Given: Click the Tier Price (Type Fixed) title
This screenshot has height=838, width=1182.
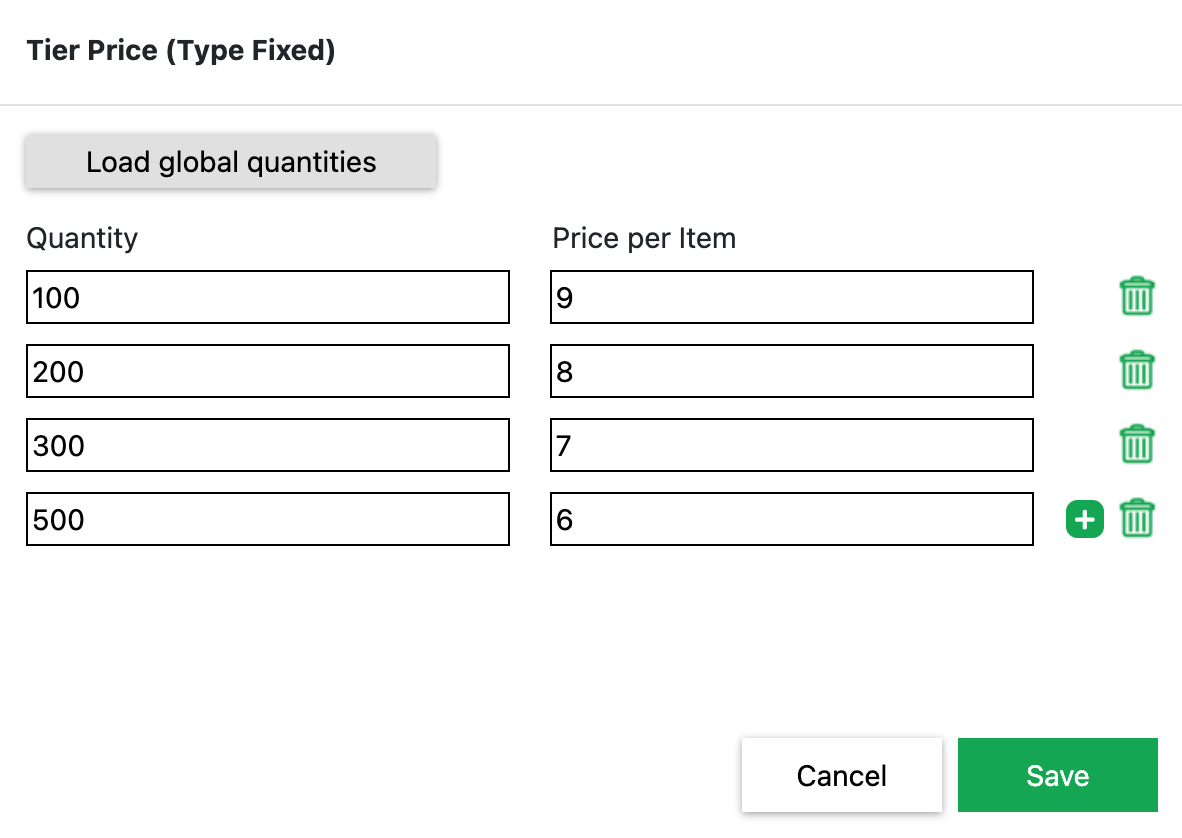Looking at the screenshot, I should pos(181,50).
